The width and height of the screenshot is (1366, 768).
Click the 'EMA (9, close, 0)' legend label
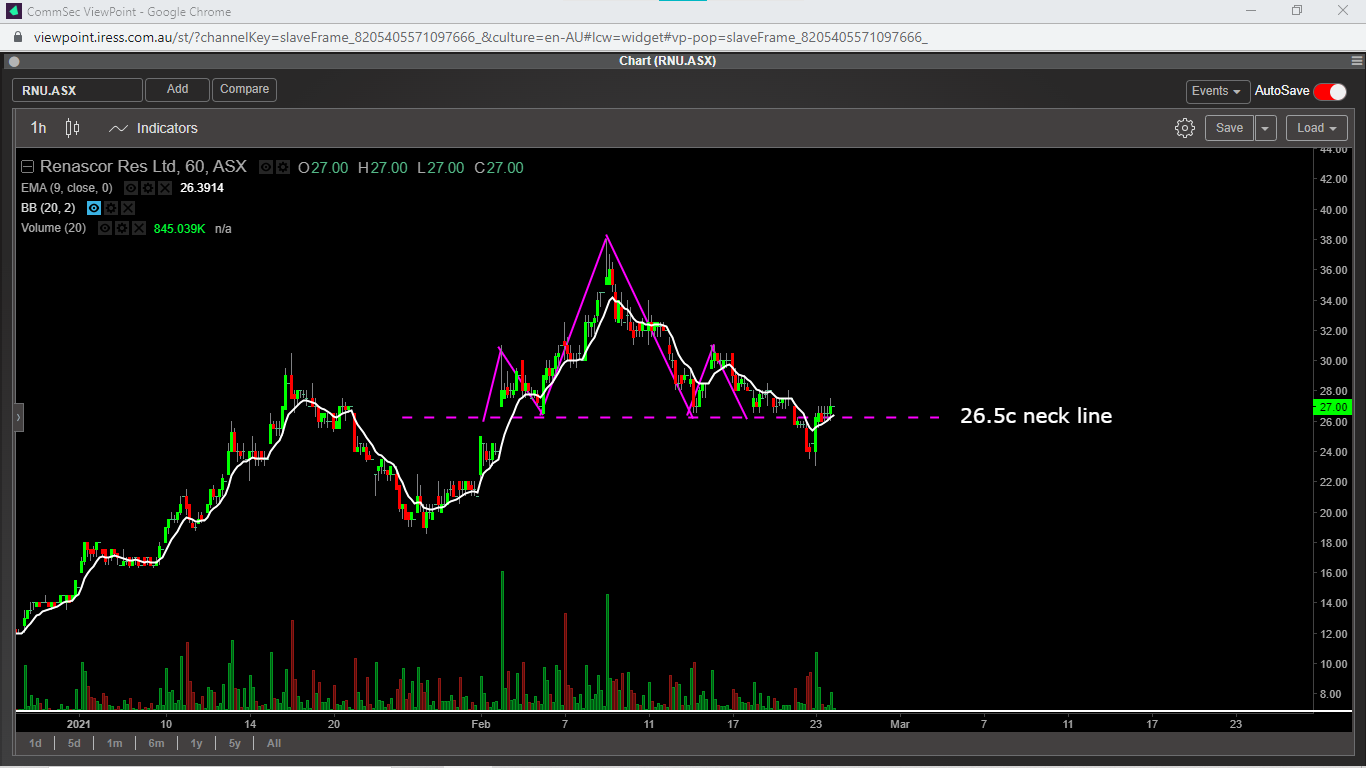(67, 188)
